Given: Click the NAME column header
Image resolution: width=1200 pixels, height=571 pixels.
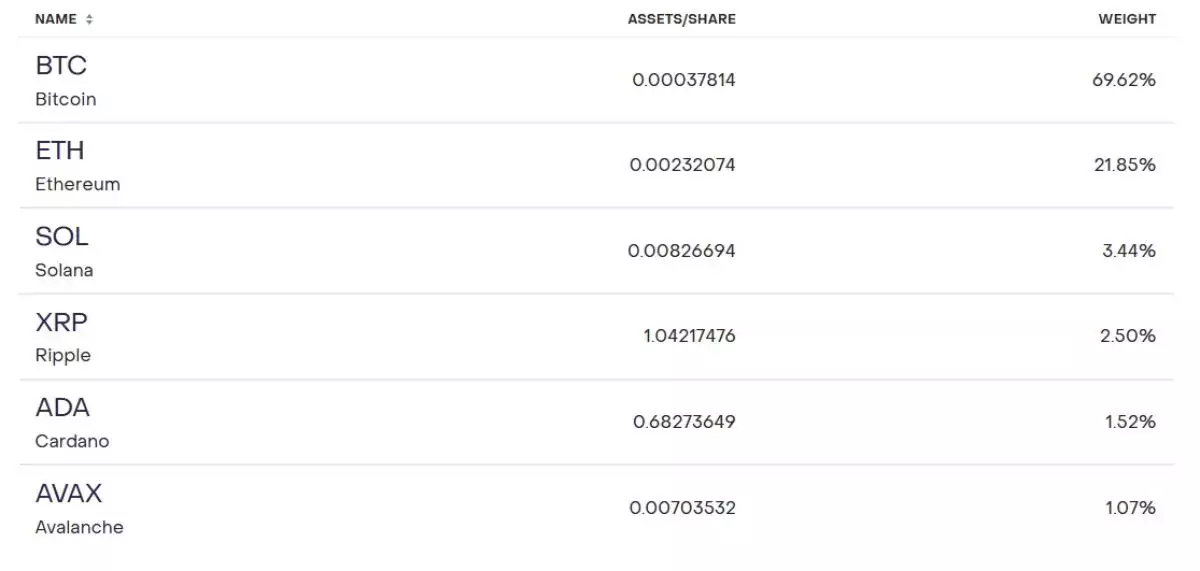Looking at the screenshot, I should pos(56,19).
